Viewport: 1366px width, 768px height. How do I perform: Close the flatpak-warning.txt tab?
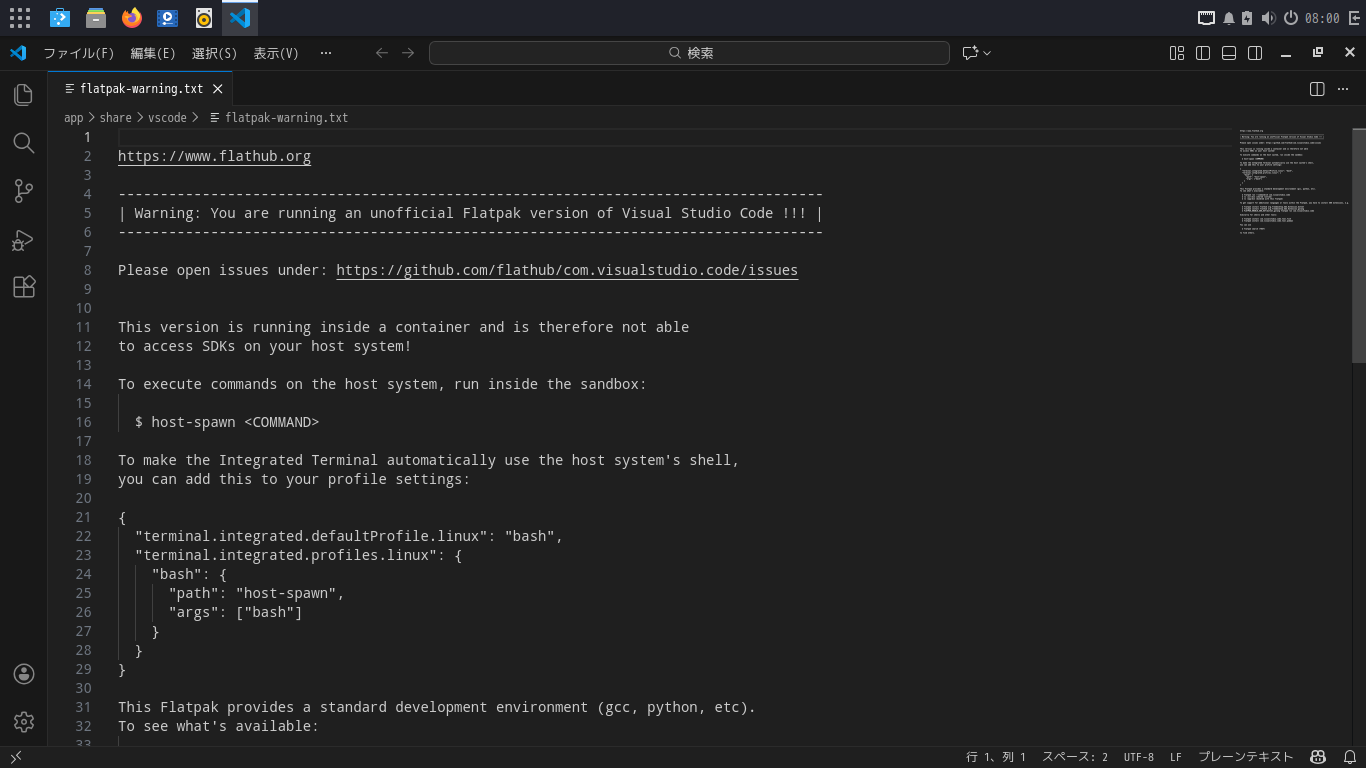coord(217,89)
